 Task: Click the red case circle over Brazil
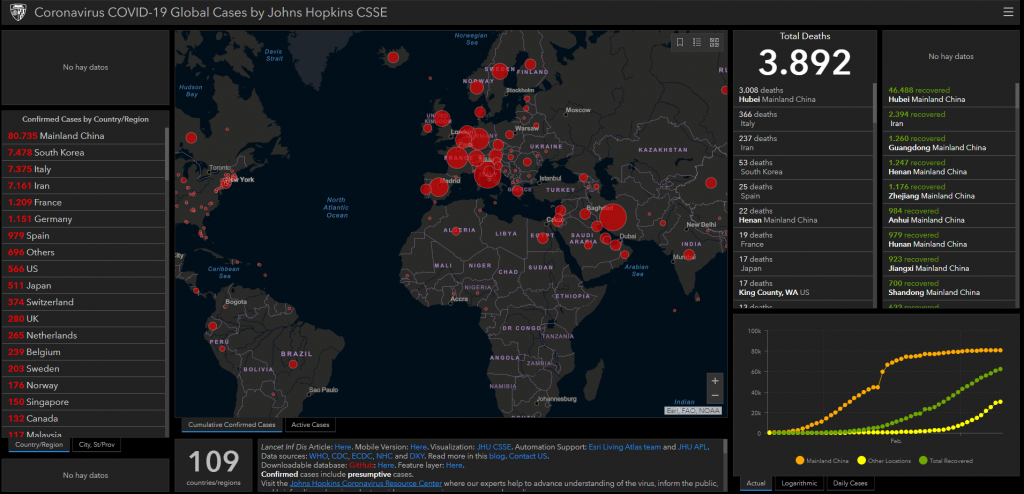293,364
